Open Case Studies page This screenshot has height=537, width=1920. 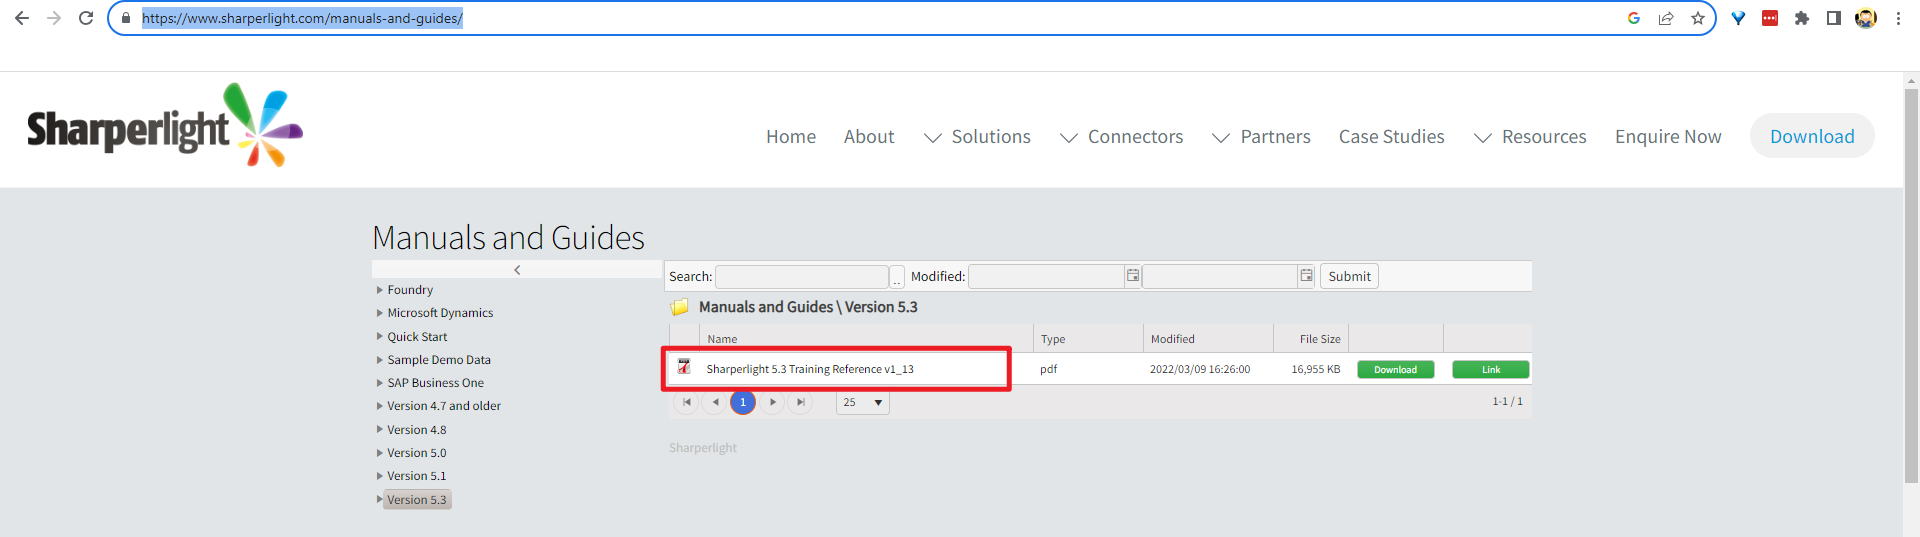[1392, 137]
